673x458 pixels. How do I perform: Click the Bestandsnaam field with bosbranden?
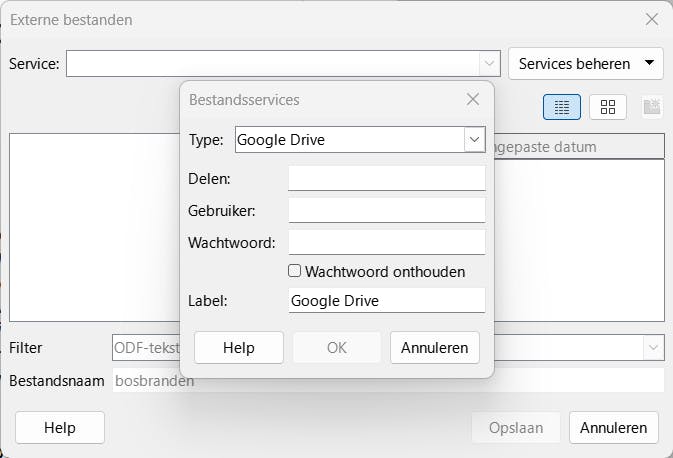[388, 381]
